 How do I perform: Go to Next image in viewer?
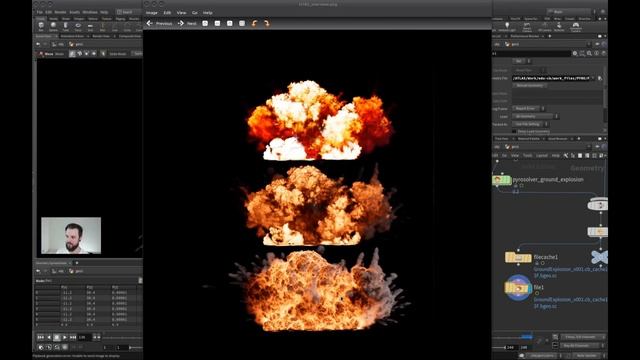(x=187, y=24)
